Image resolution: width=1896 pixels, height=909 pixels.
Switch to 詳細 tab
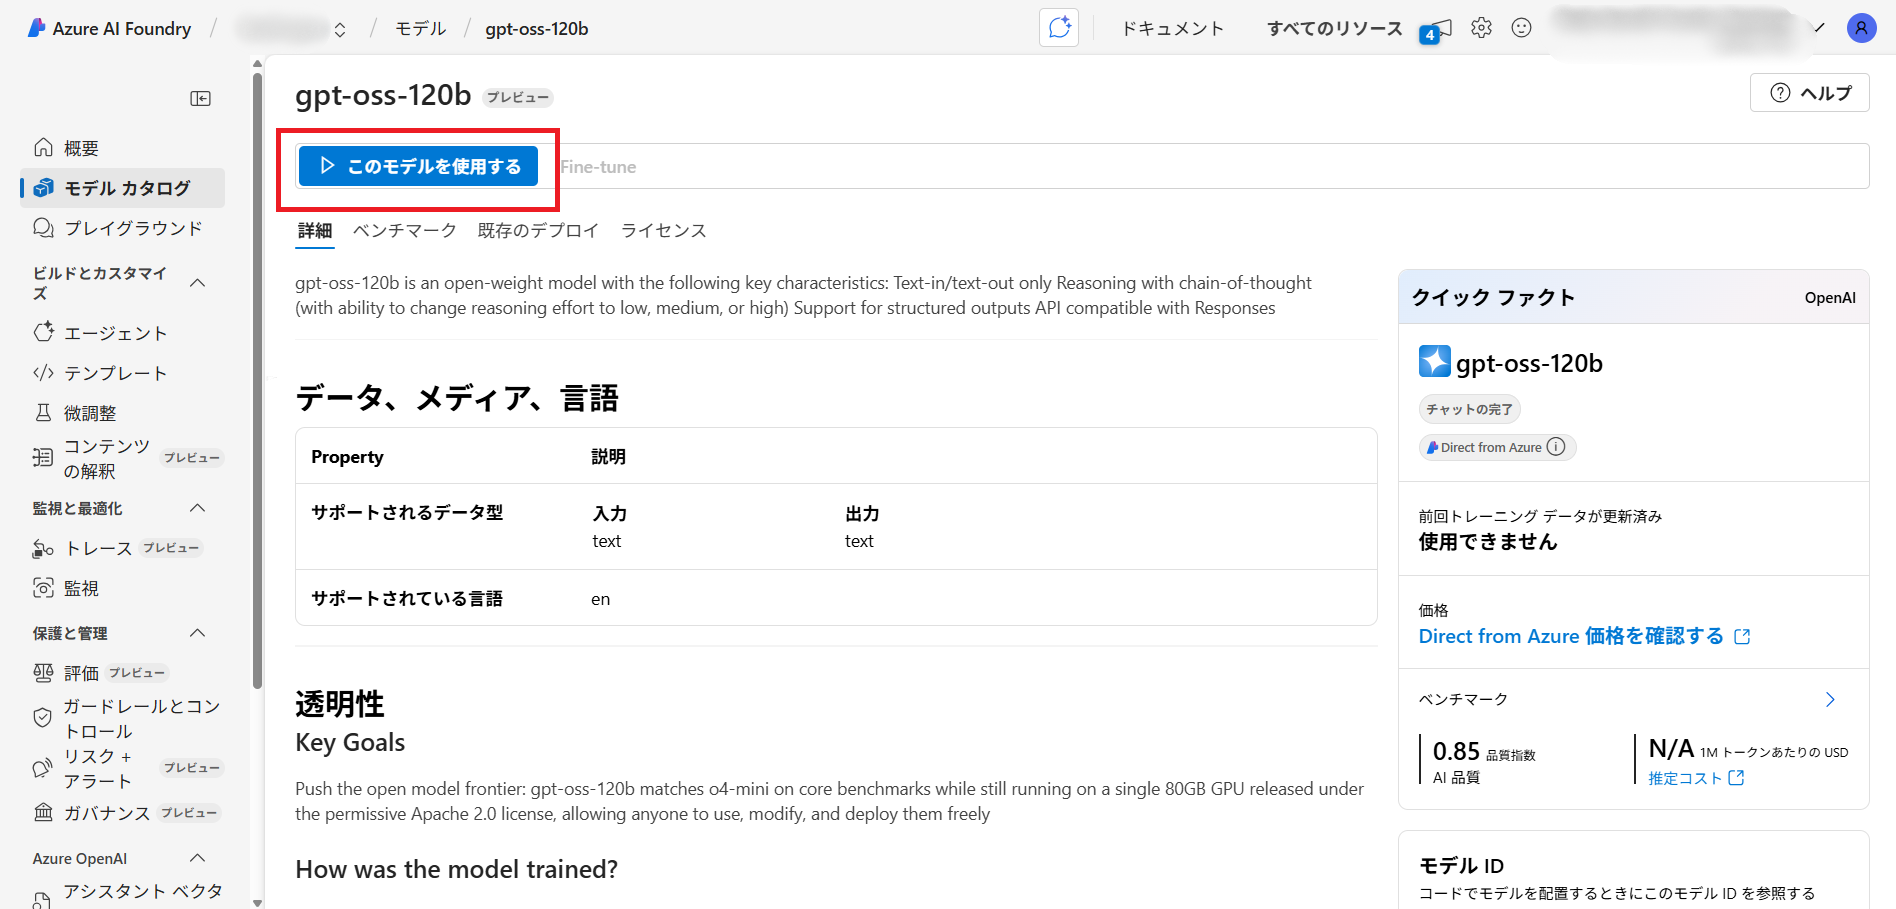click(315, 231)
